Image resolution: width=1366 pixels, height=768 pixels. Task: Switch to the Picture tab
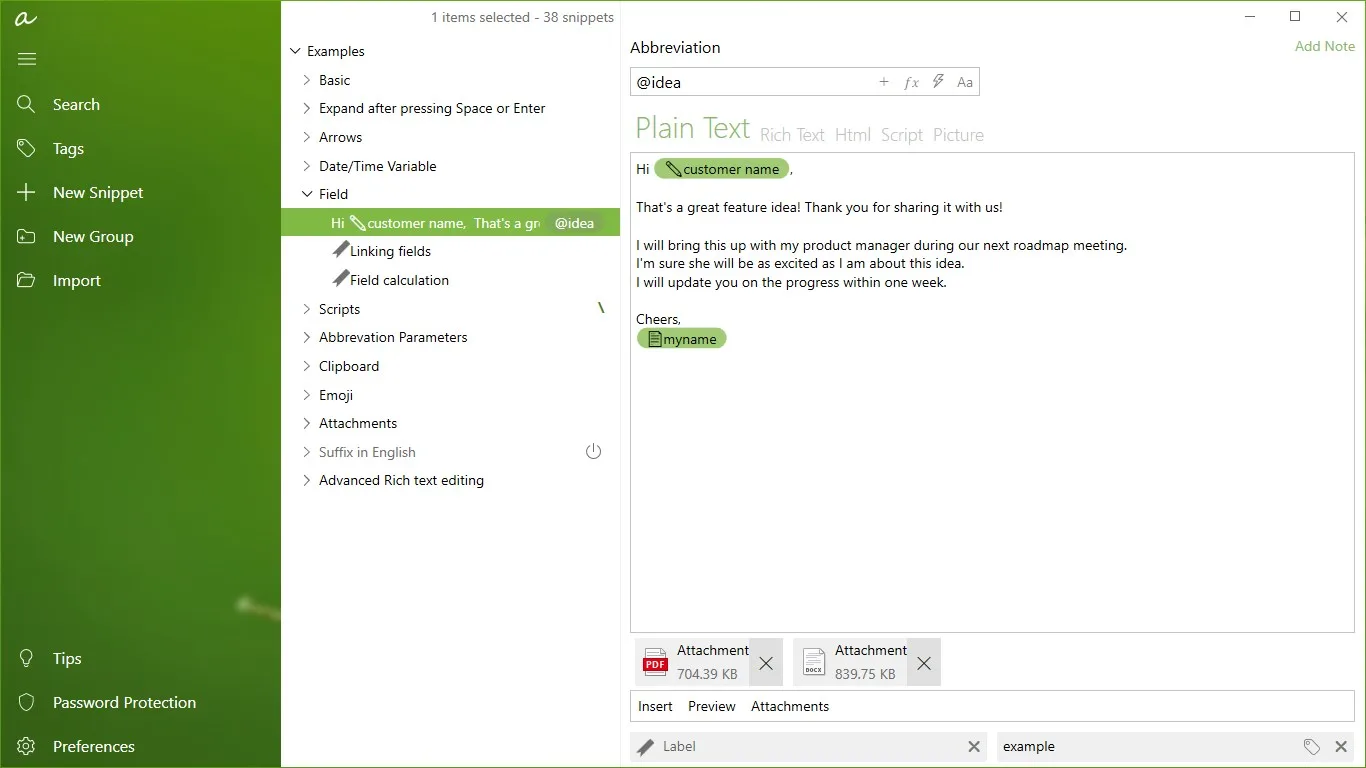(x=958, y=135)
